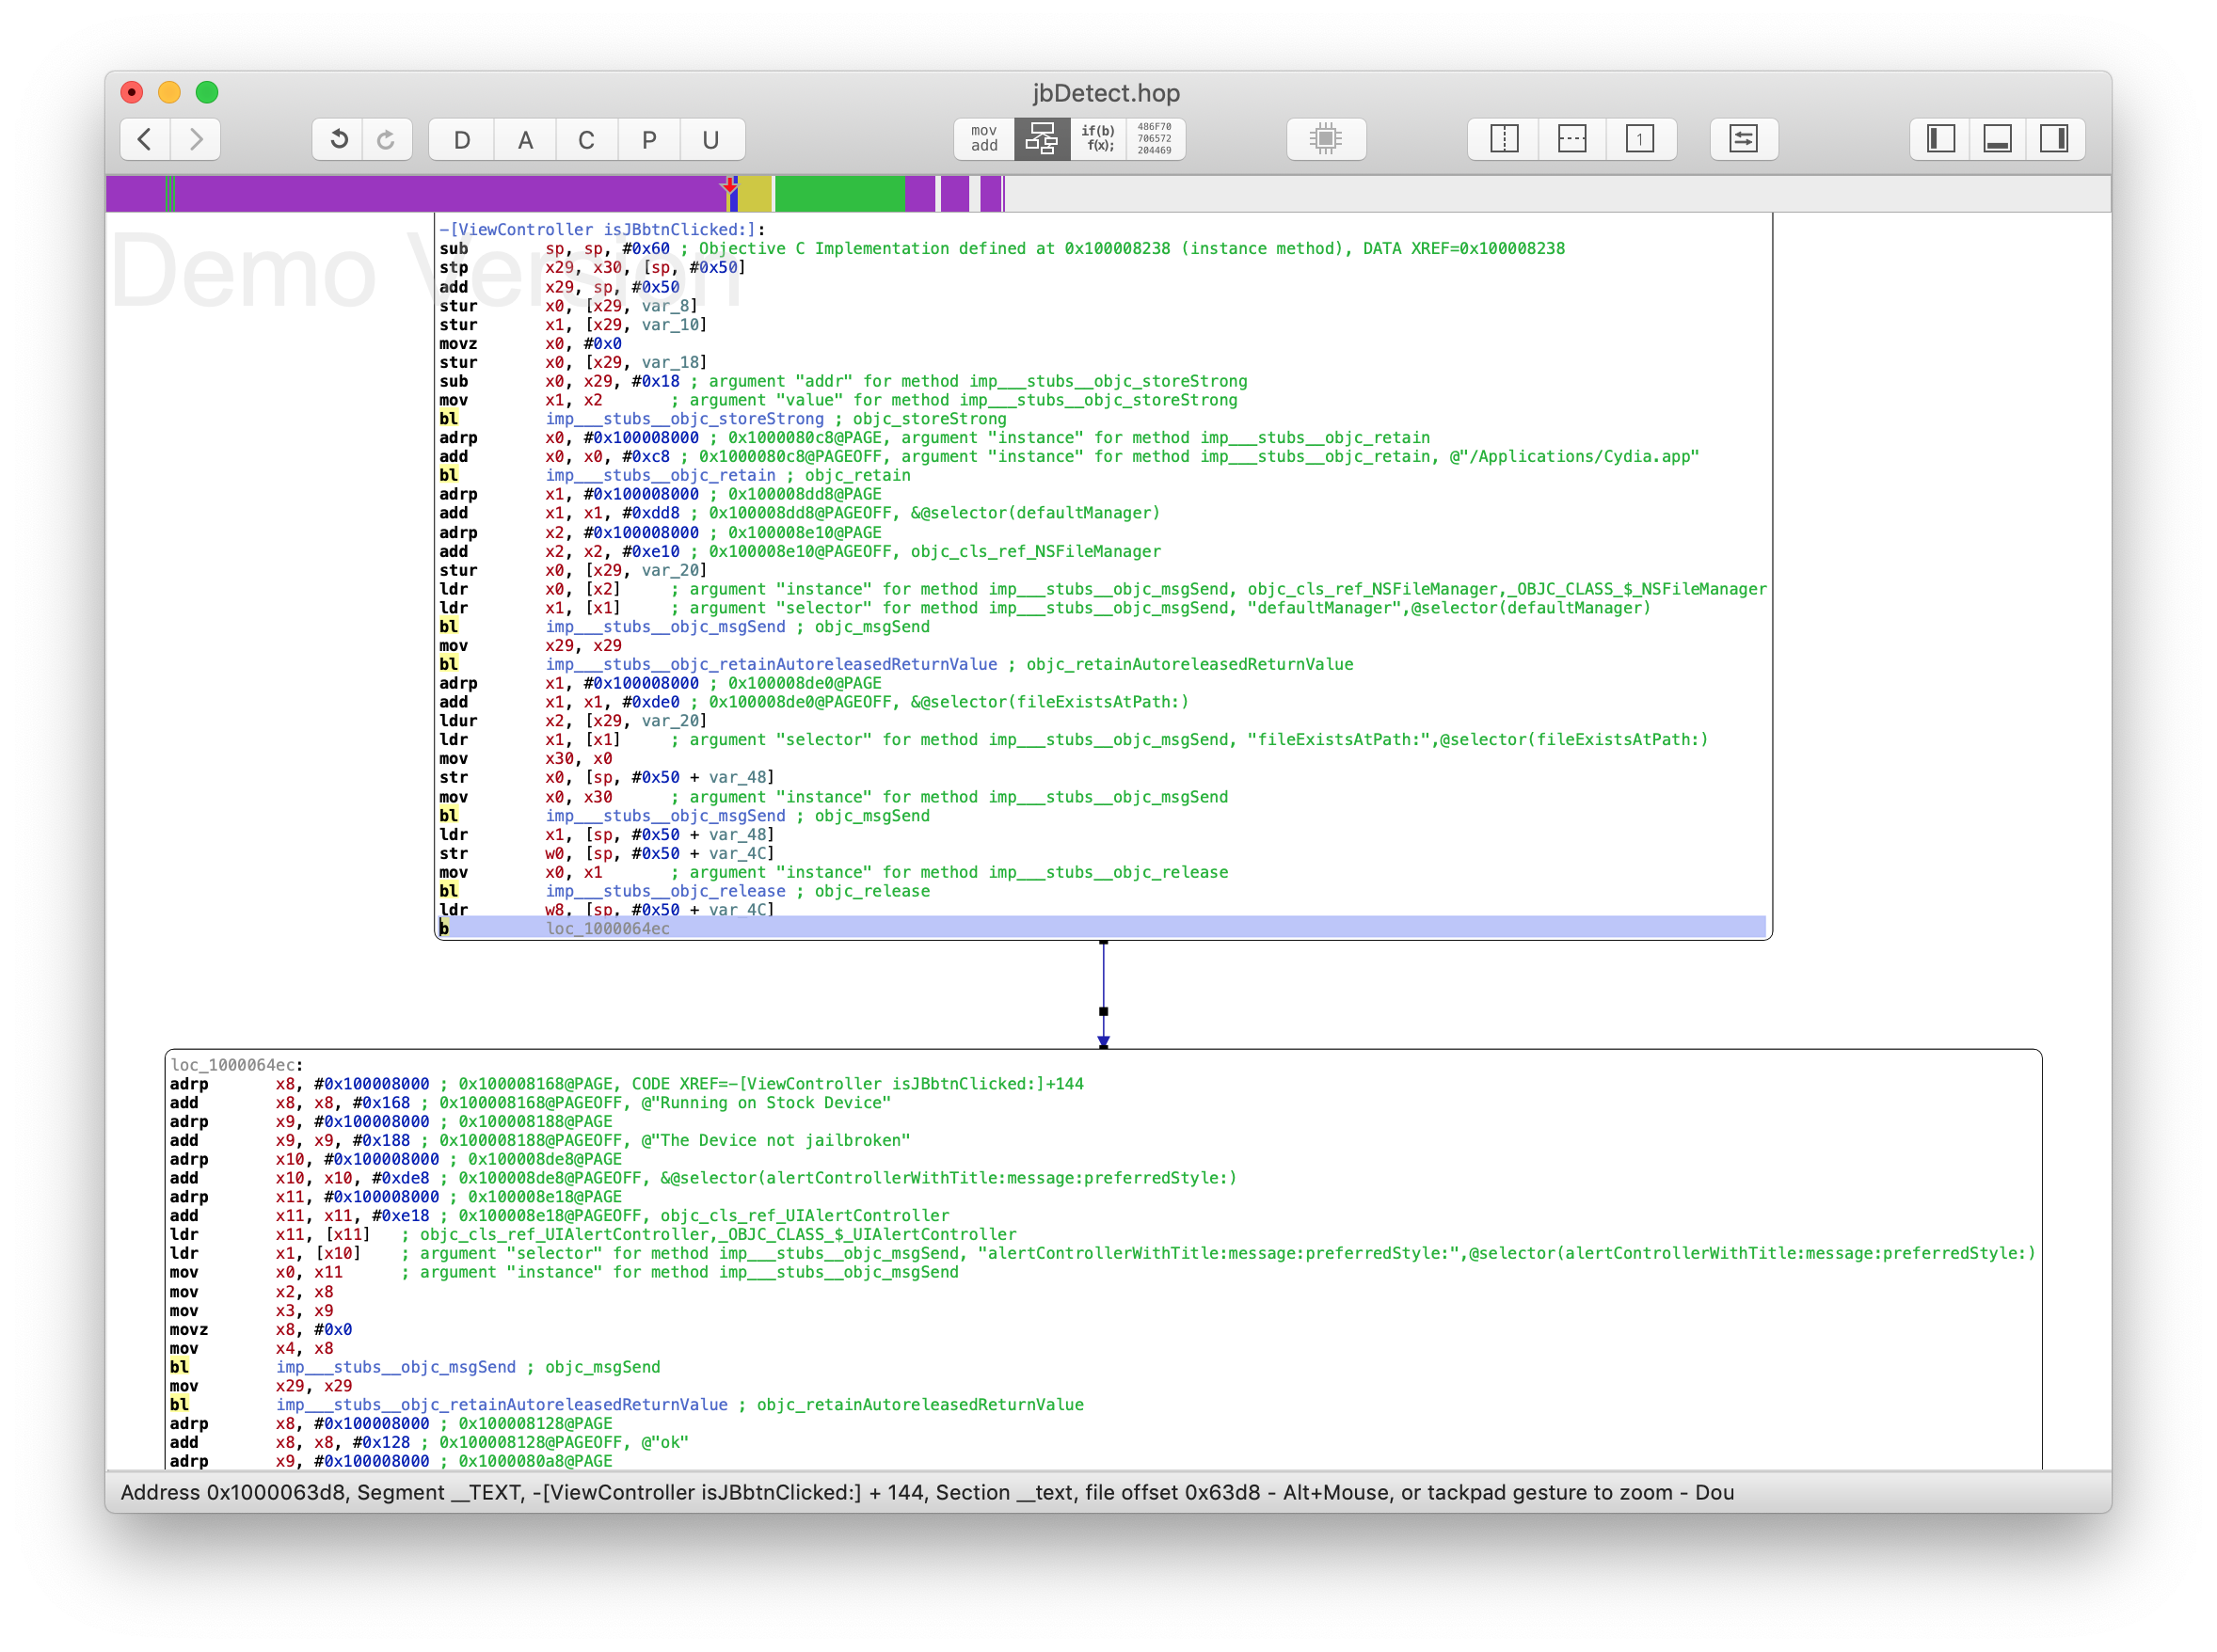Mark selection as Code with C button

point(587,139)
